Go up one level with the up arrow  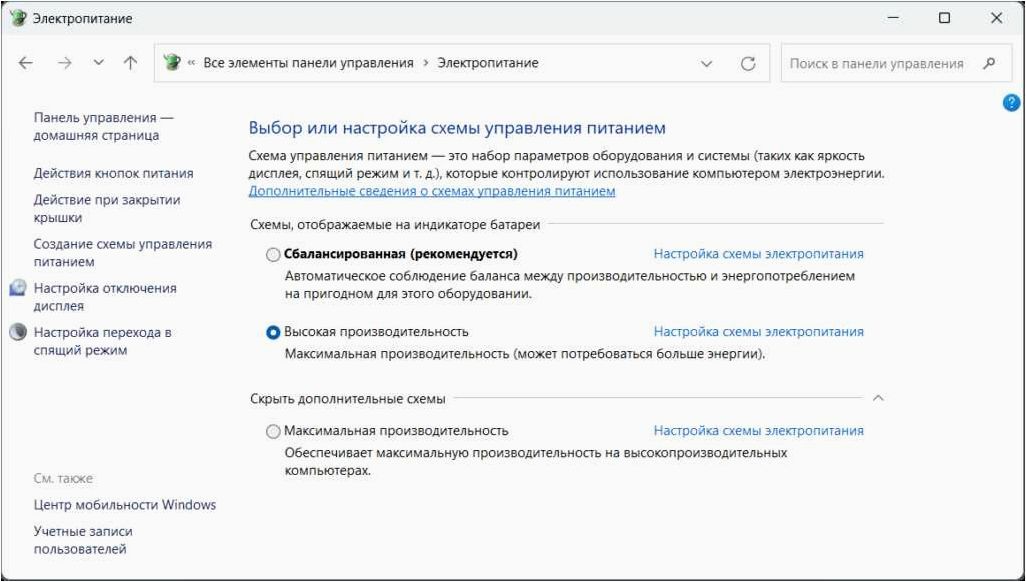coord(130,63)
